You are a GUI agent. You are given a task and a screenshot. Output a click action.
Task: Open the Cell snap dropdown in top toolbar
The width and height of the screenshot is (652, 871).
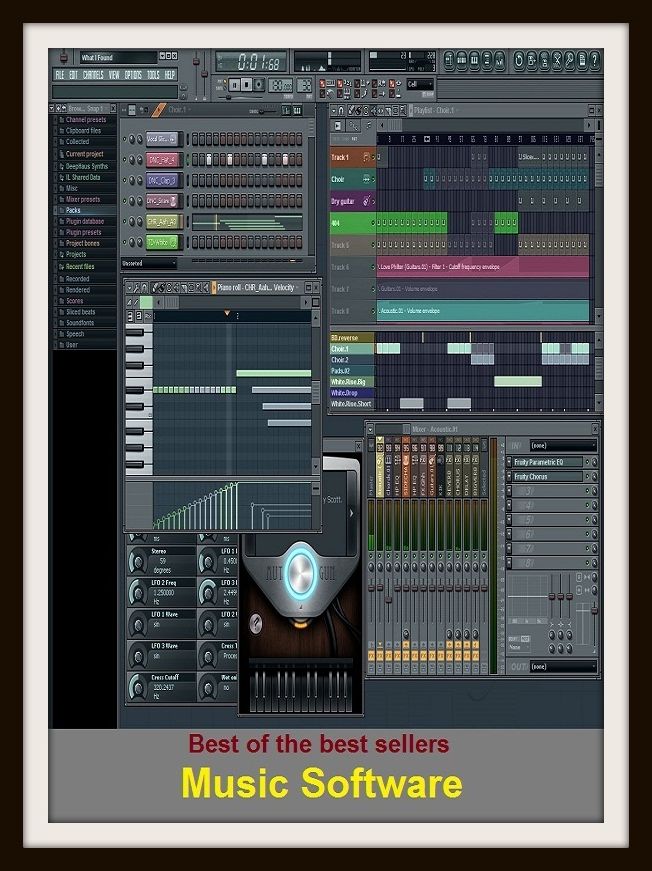[x=419, y=84]
